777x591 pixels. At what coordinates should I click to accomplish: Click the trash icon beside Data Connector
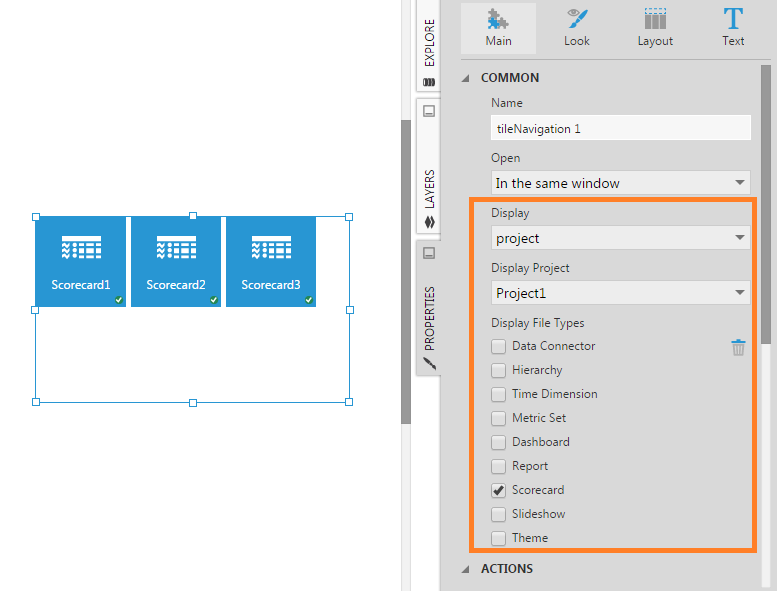738,347
